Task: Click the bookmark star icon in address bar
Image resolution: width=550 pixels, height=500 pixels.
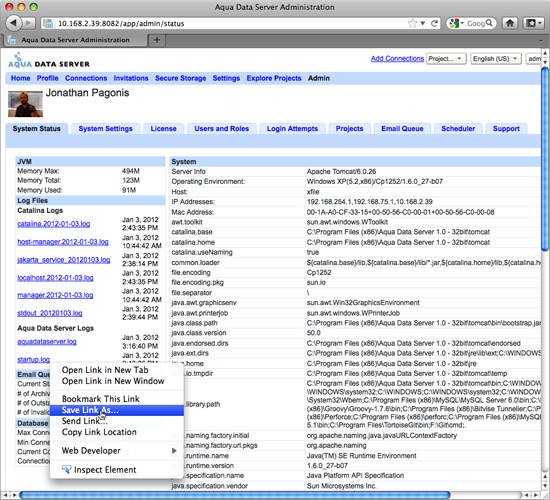Action: pyautogui.click(x=412, y=24)
